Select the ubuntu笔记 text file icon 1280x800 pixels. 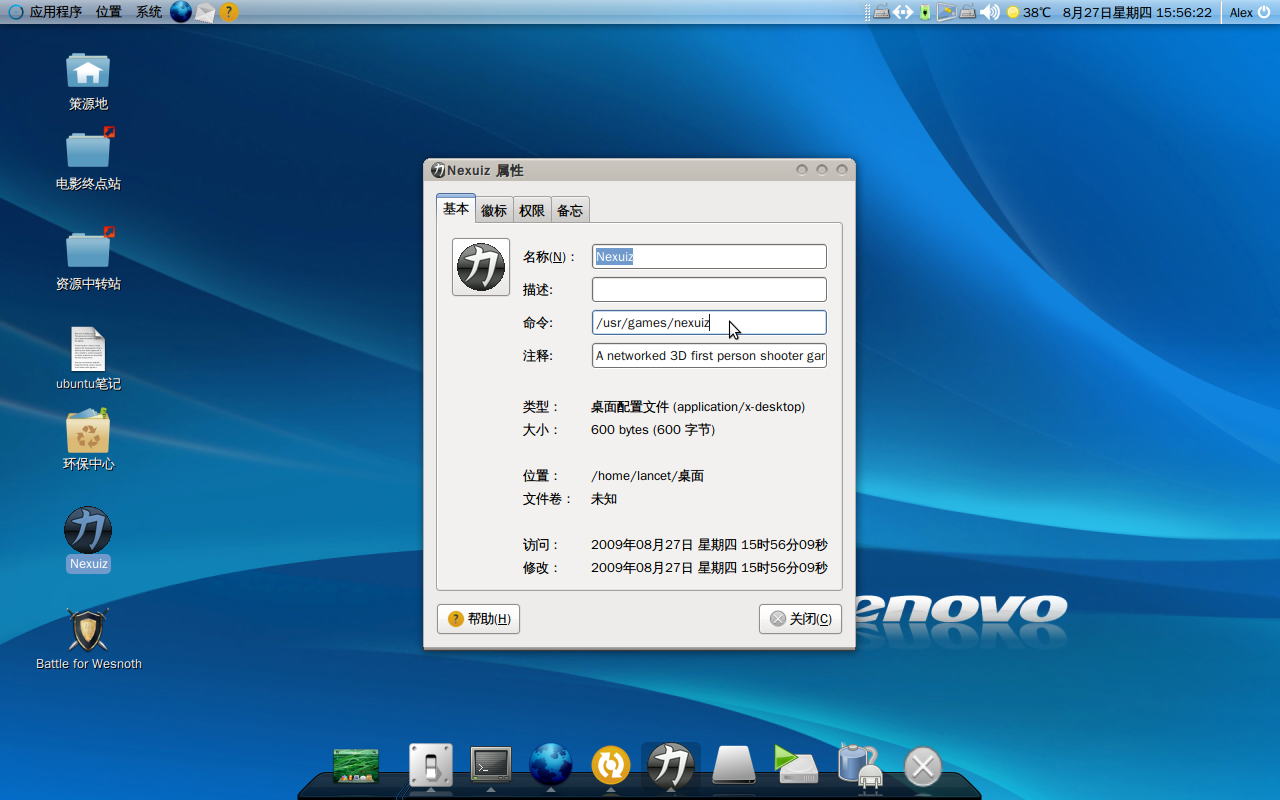[88, 350]
